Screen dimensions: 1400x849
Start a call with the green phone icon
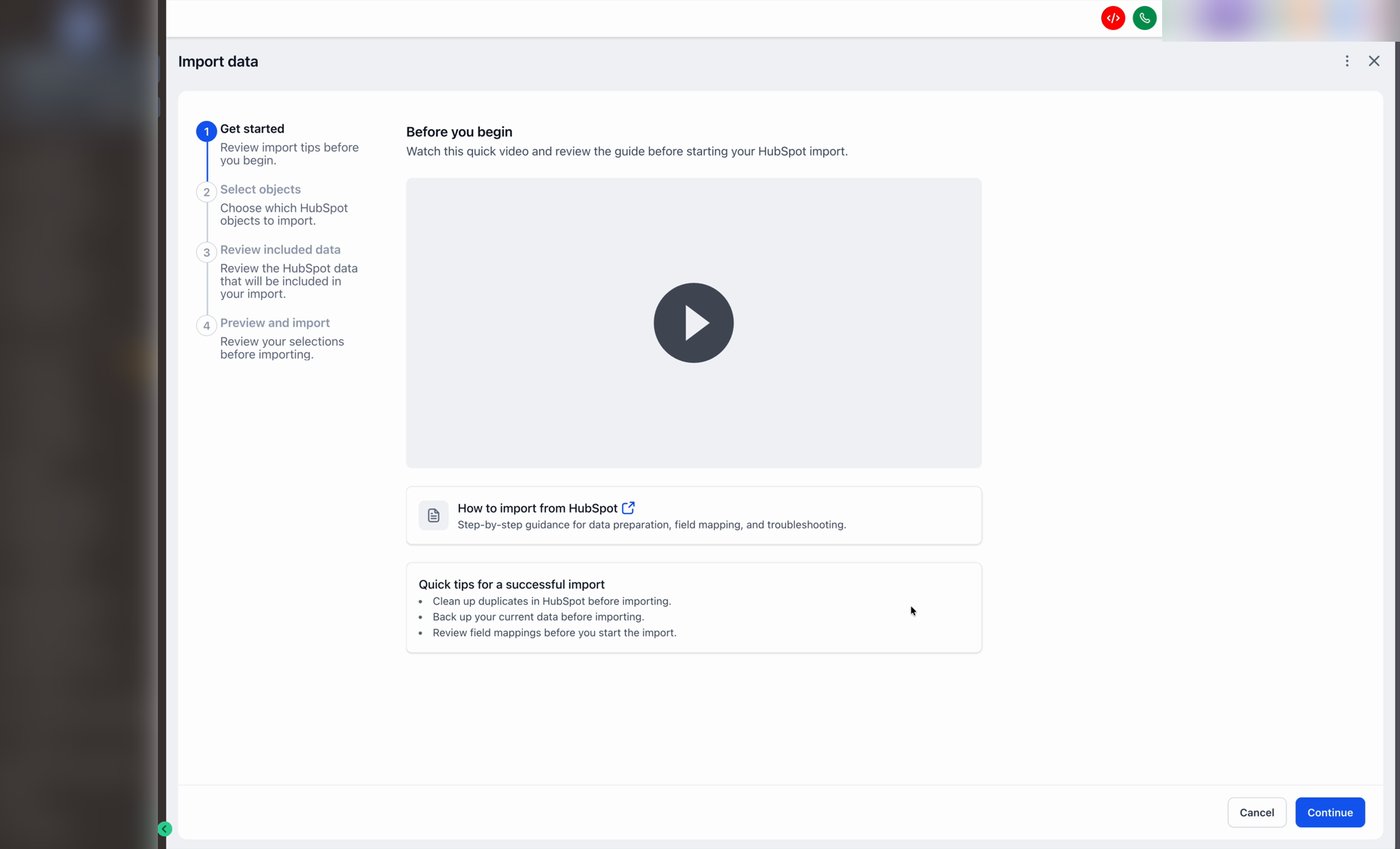tap(1144, 17)
